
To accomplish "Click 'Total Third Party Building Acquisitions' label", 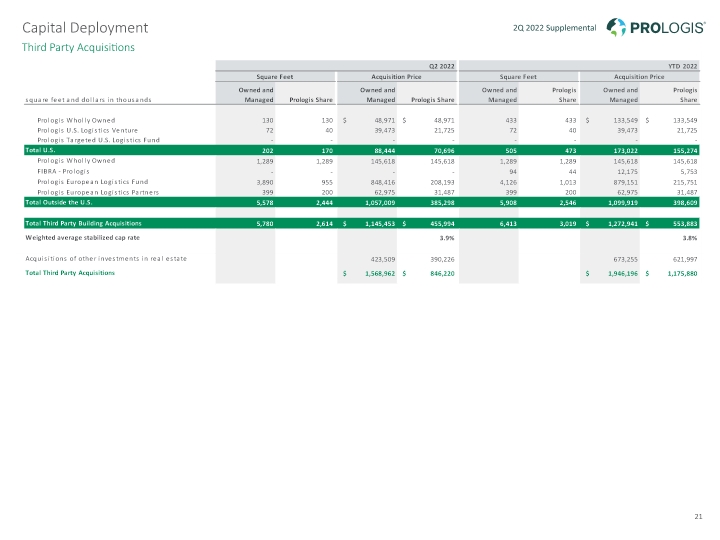I will point(83,223).
